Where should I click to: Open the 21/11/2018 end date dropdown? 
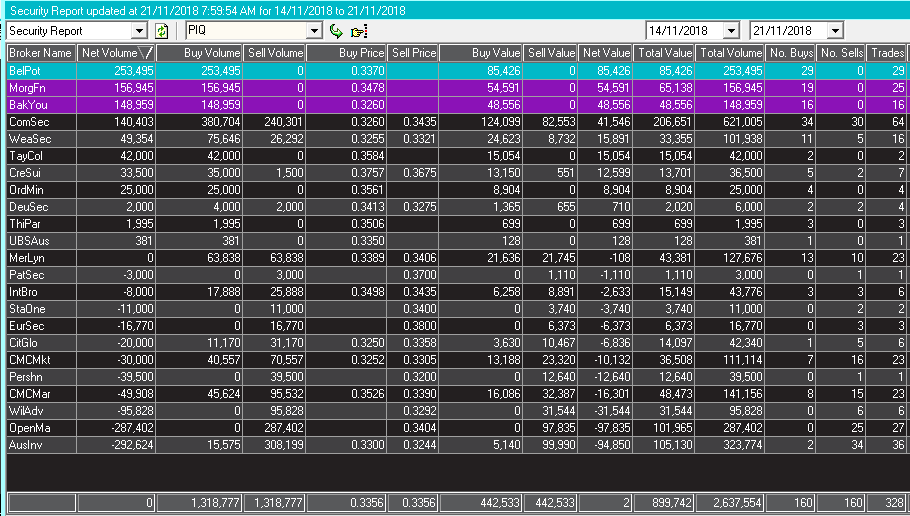pos(835,31)
